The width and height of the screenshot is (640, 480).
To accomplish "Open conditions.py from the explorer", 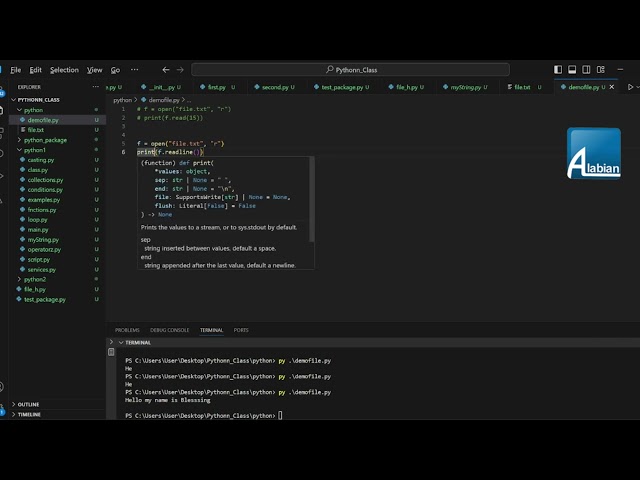I will click(45, 190).
